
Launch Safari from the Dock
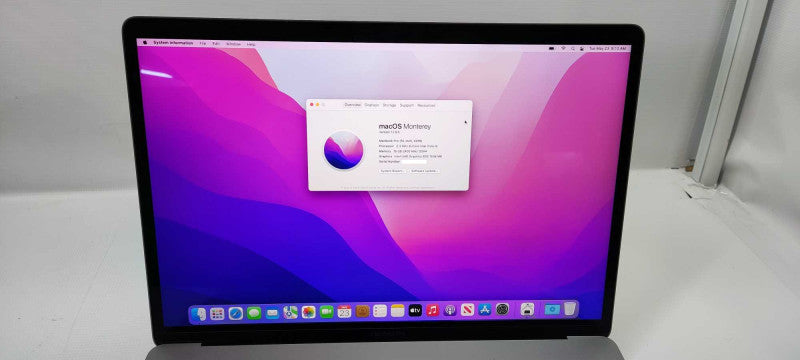(236, 313)
